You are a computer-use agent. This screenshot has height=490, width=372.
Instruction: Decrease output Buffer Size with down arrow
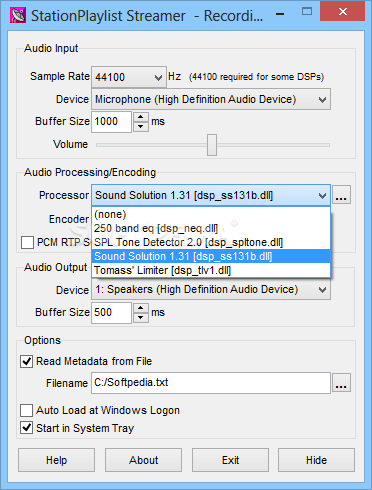point(141,317)
